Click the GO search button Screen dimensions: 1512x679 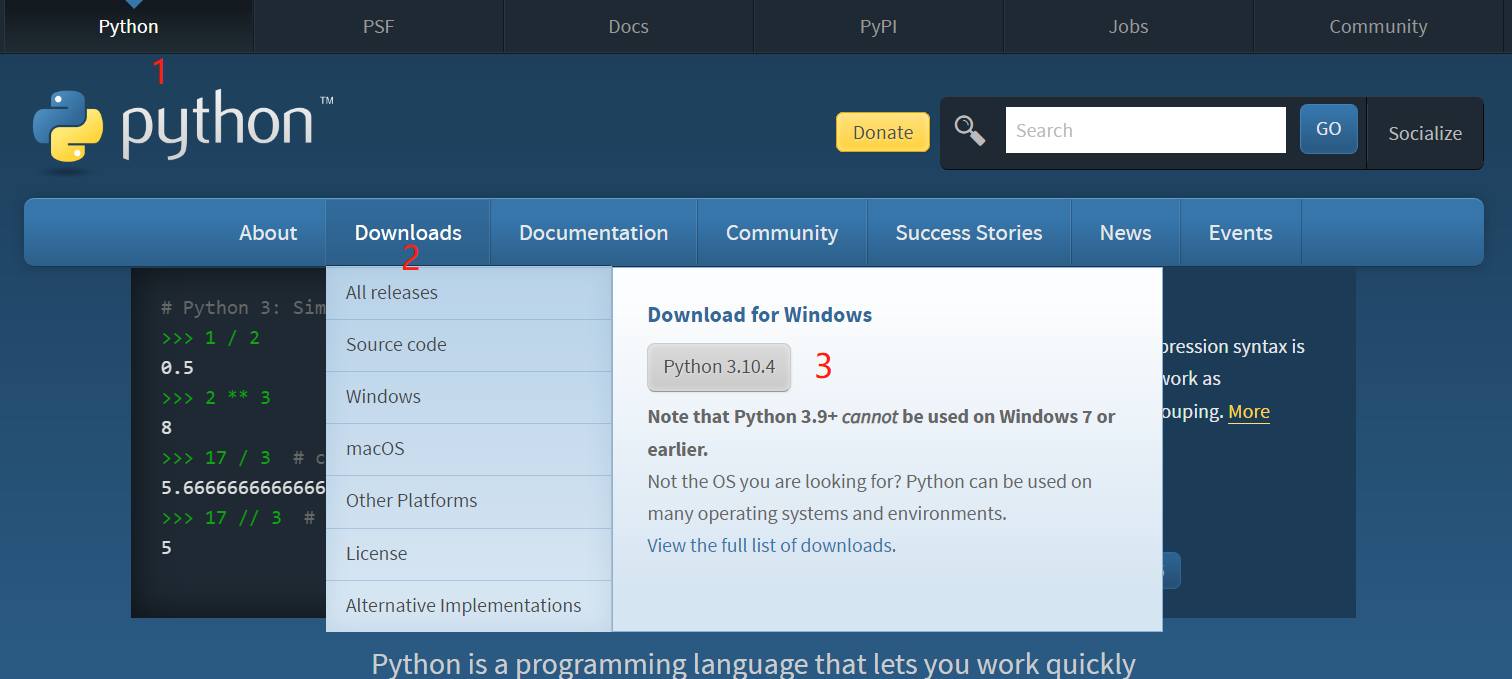(1328, 129)
